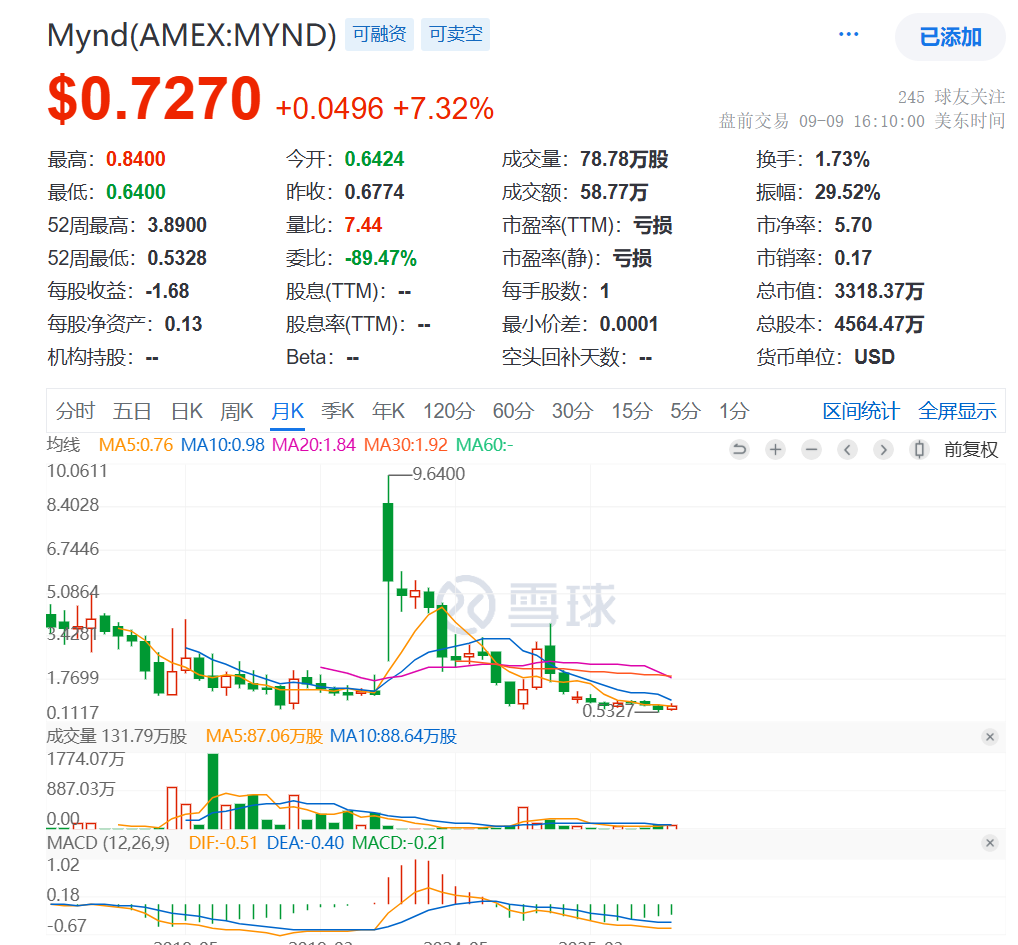Pan chart right with right arrow icon
Screen dimensions: 1018x945
pos(883,449)
